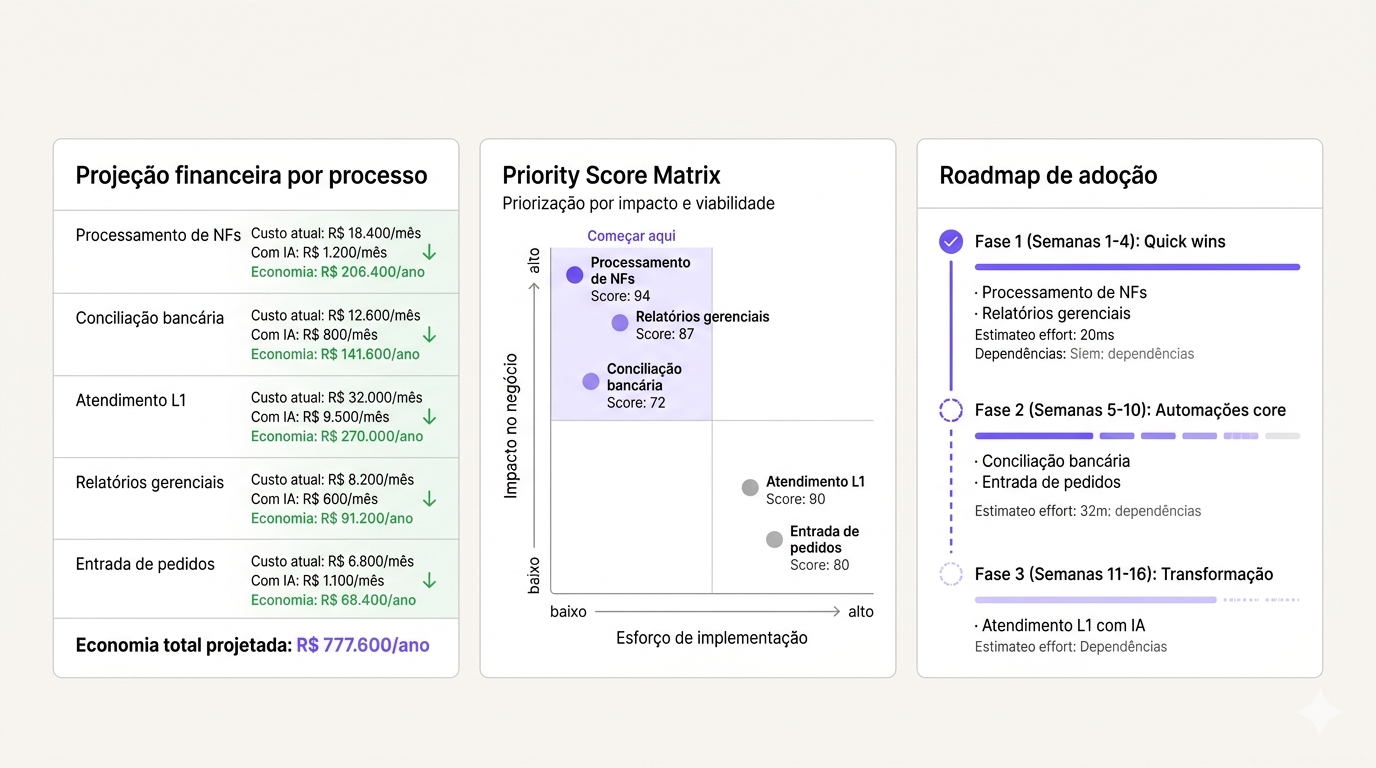Click the Começar aqui label
1376x768 pixels.
(x=630, y=235)
